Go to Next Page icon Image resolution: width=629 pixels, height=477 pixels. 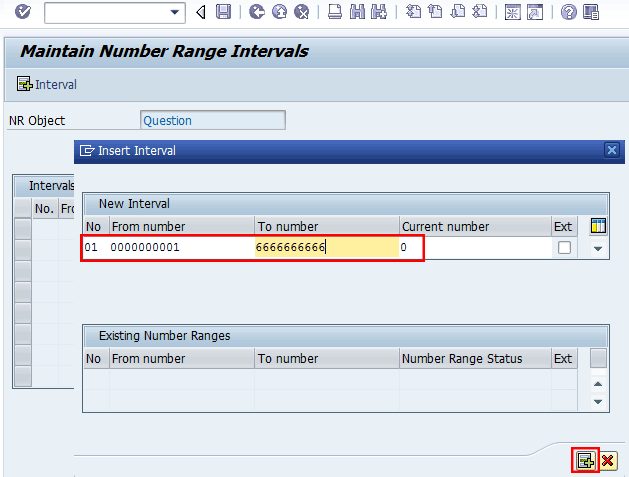click(457, 12)
